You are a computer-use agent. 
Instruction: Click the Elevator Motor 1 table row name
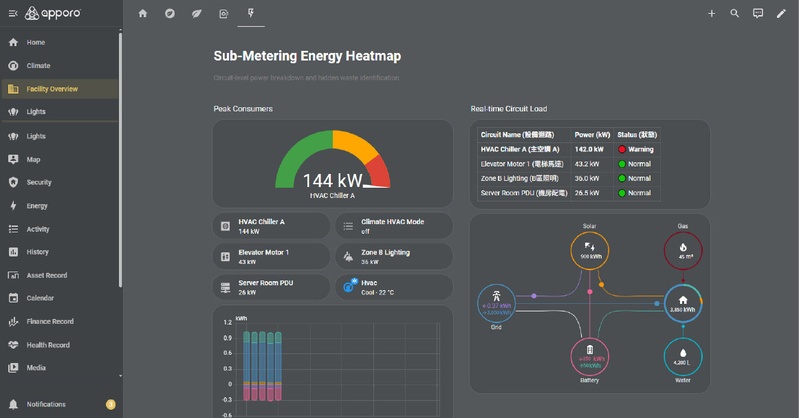(522, 164)
